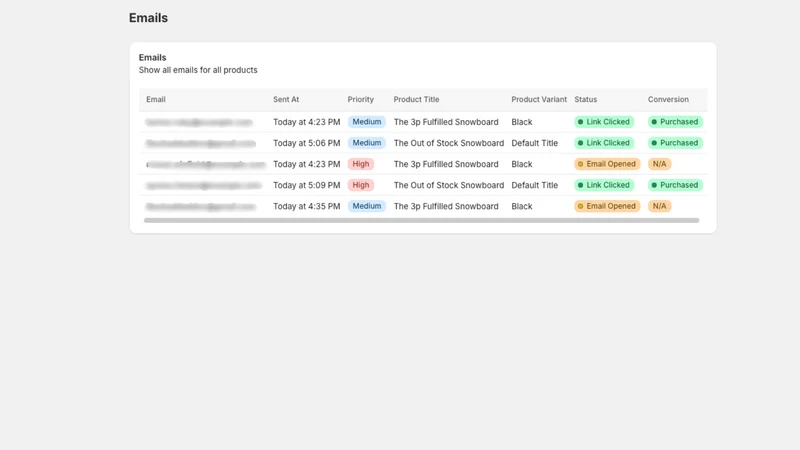Click the Today at 5:06 PM cell

(307, 143)
